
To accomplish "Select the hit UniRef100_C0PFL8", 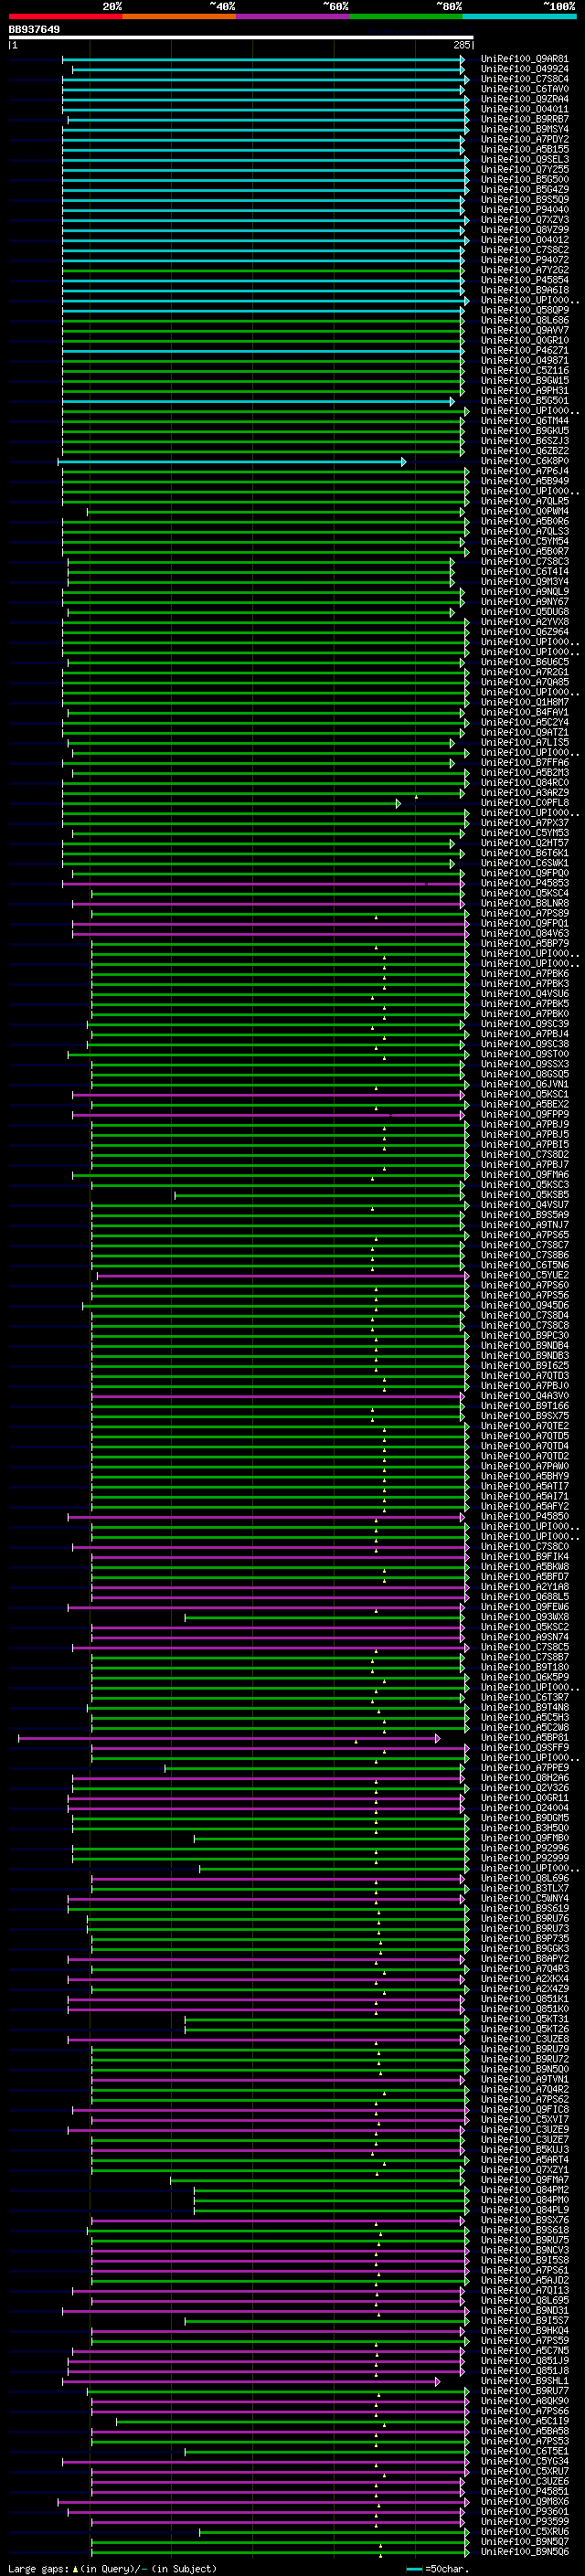I will 524,803.
